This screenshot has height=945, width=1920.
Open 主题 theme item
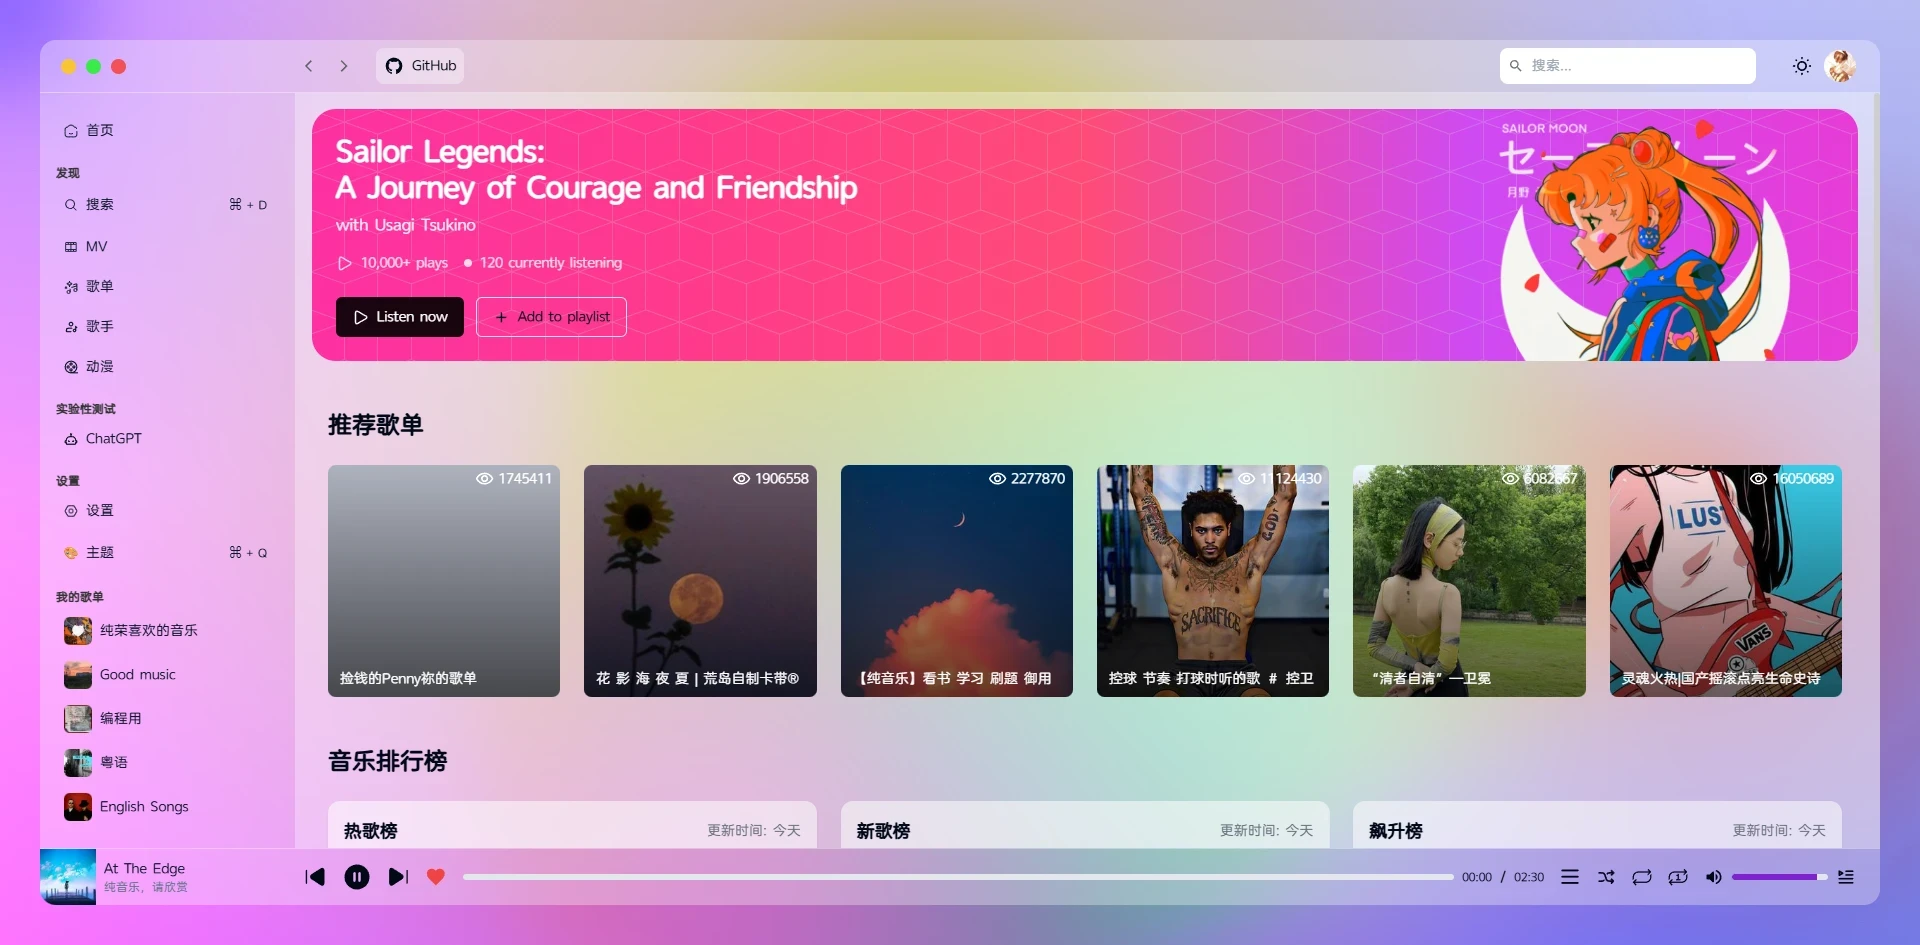[x=167, y=552]
